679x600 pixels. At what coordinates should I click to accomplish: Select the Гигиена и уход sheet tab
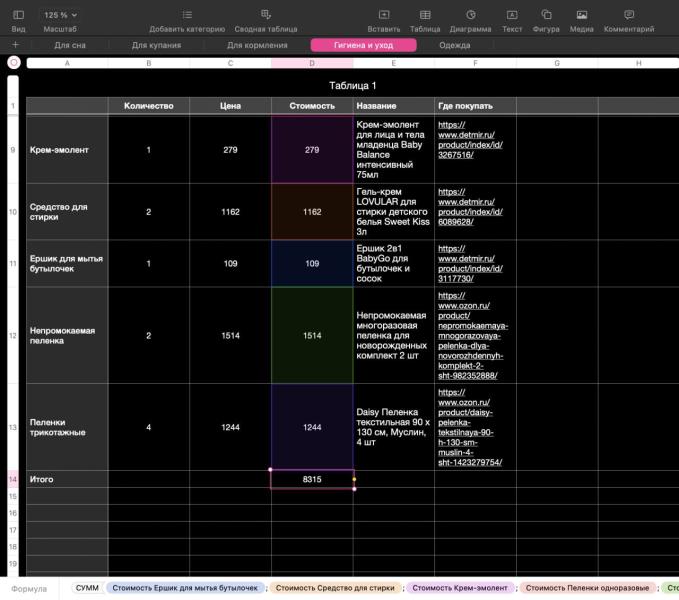pos(363,45)
